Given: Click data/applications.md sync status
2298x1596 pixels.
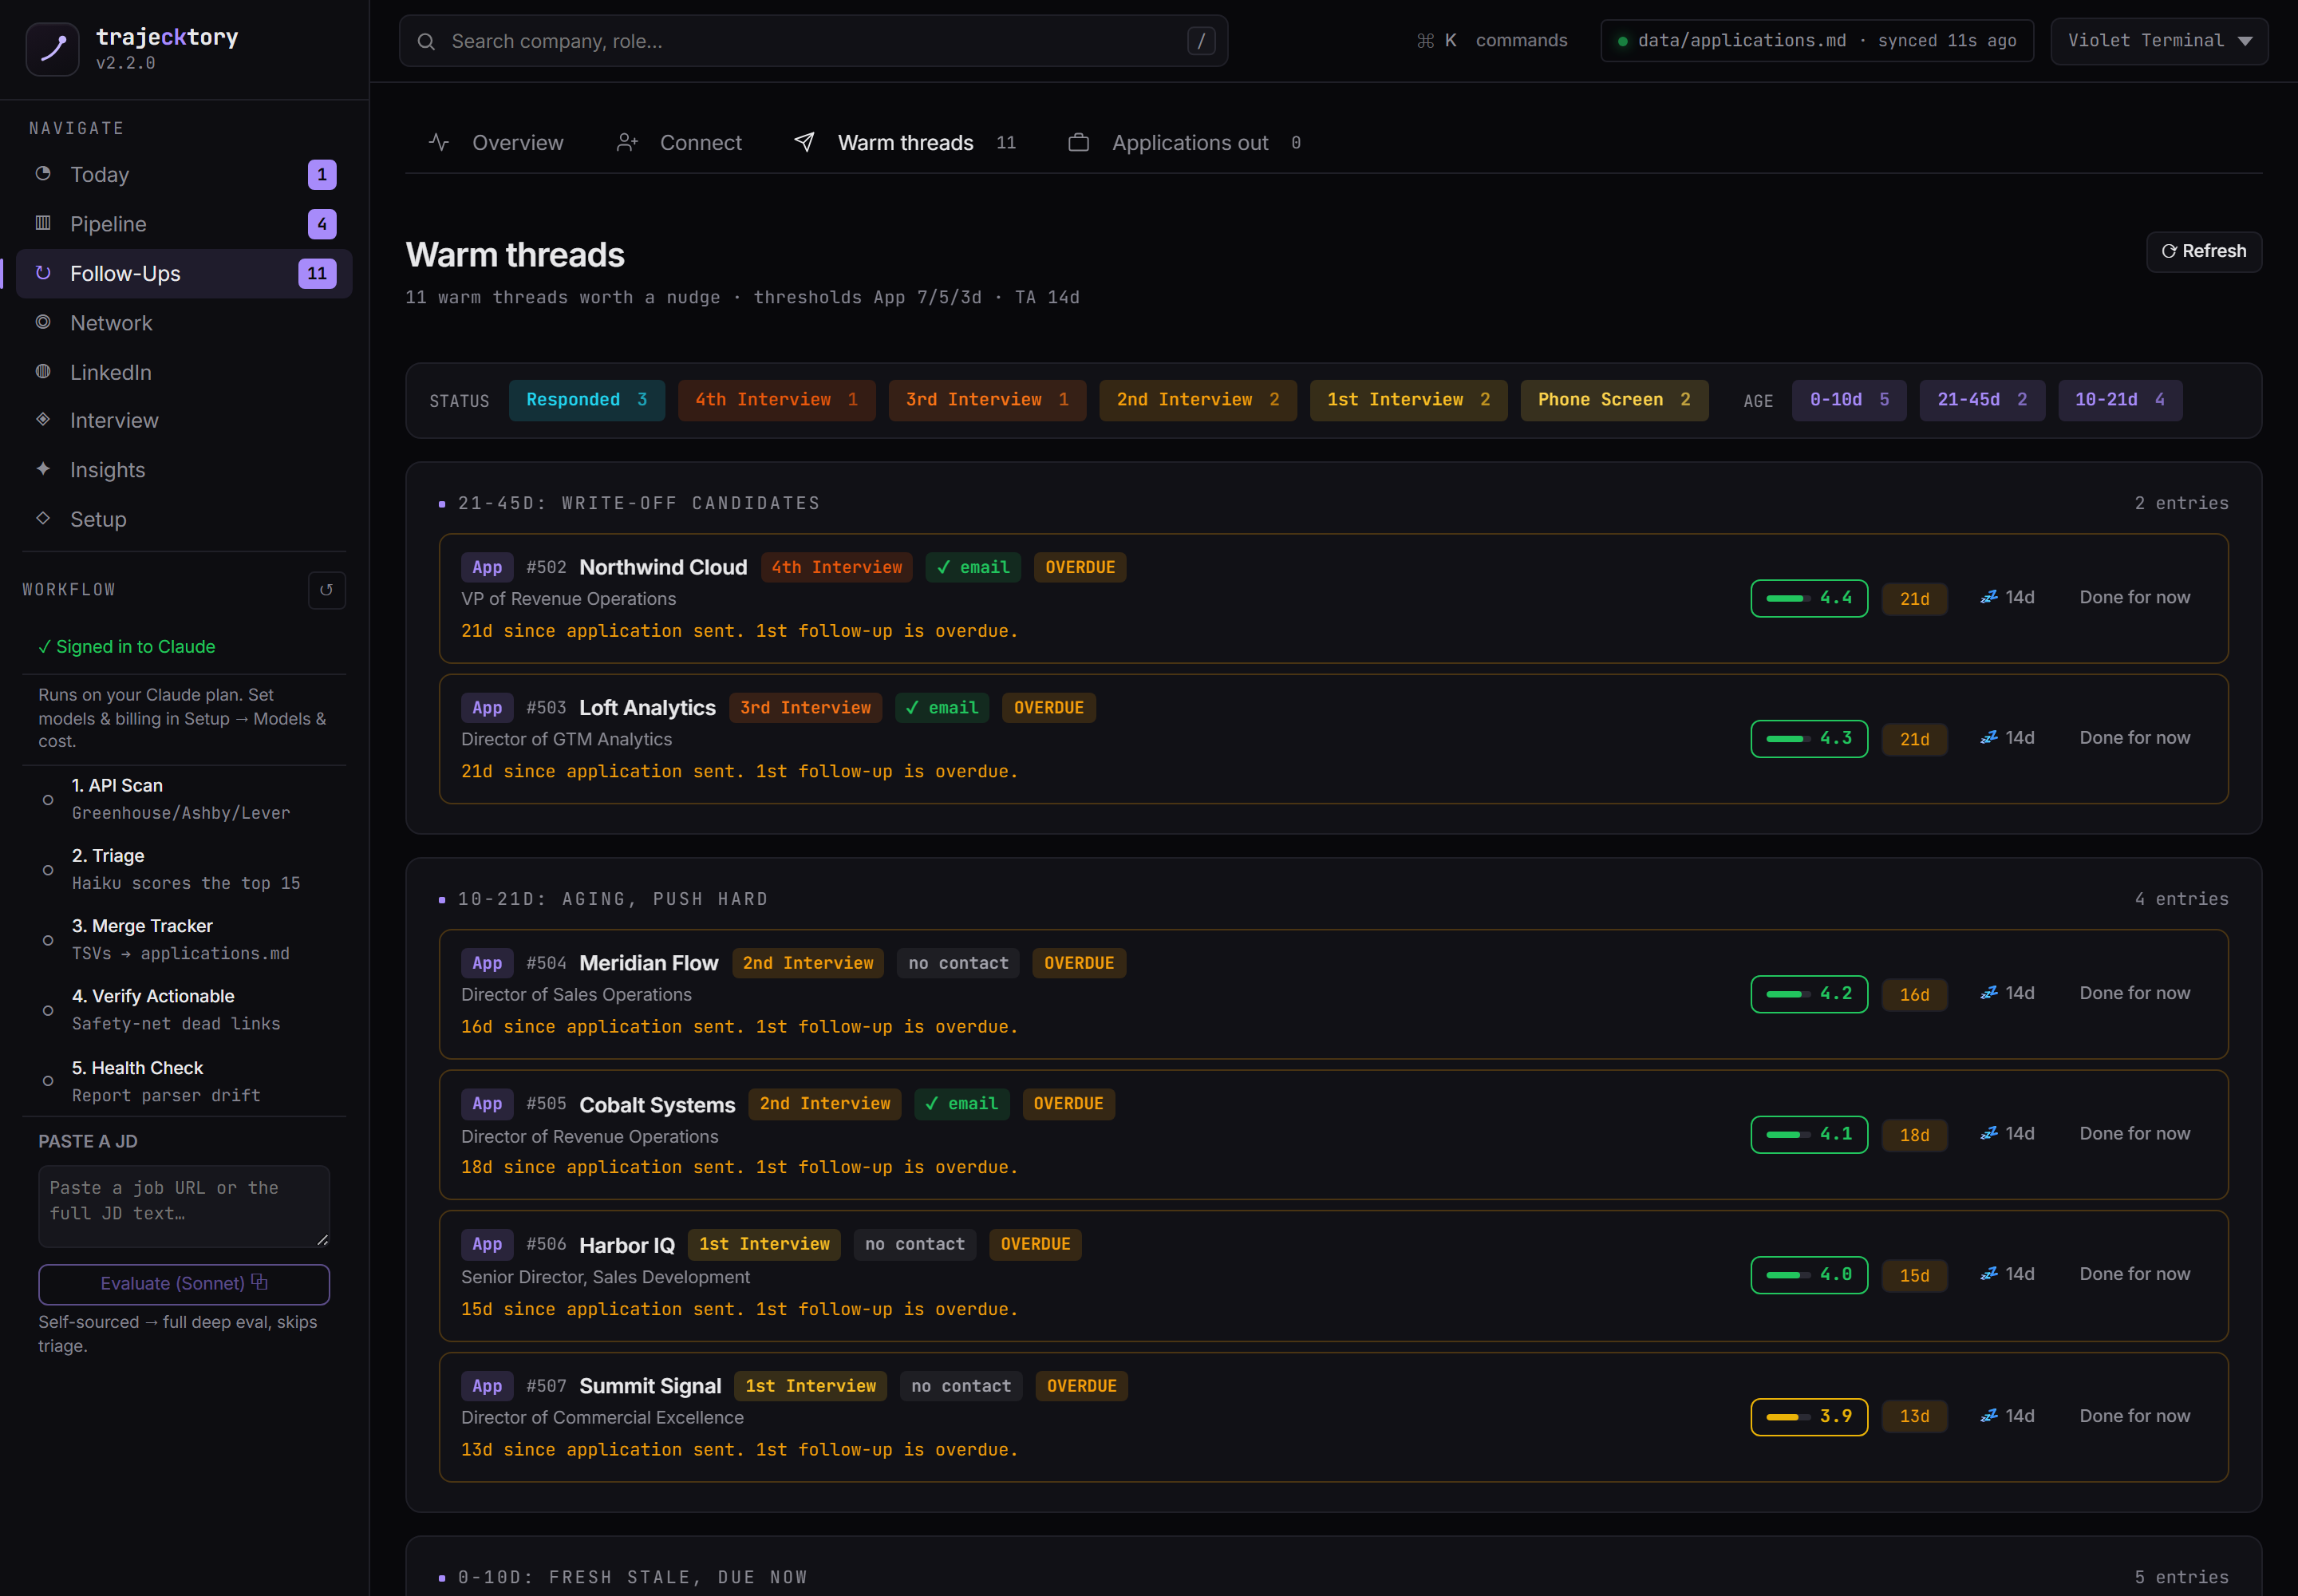Looking at the screenshot, I should (1816, 41).
